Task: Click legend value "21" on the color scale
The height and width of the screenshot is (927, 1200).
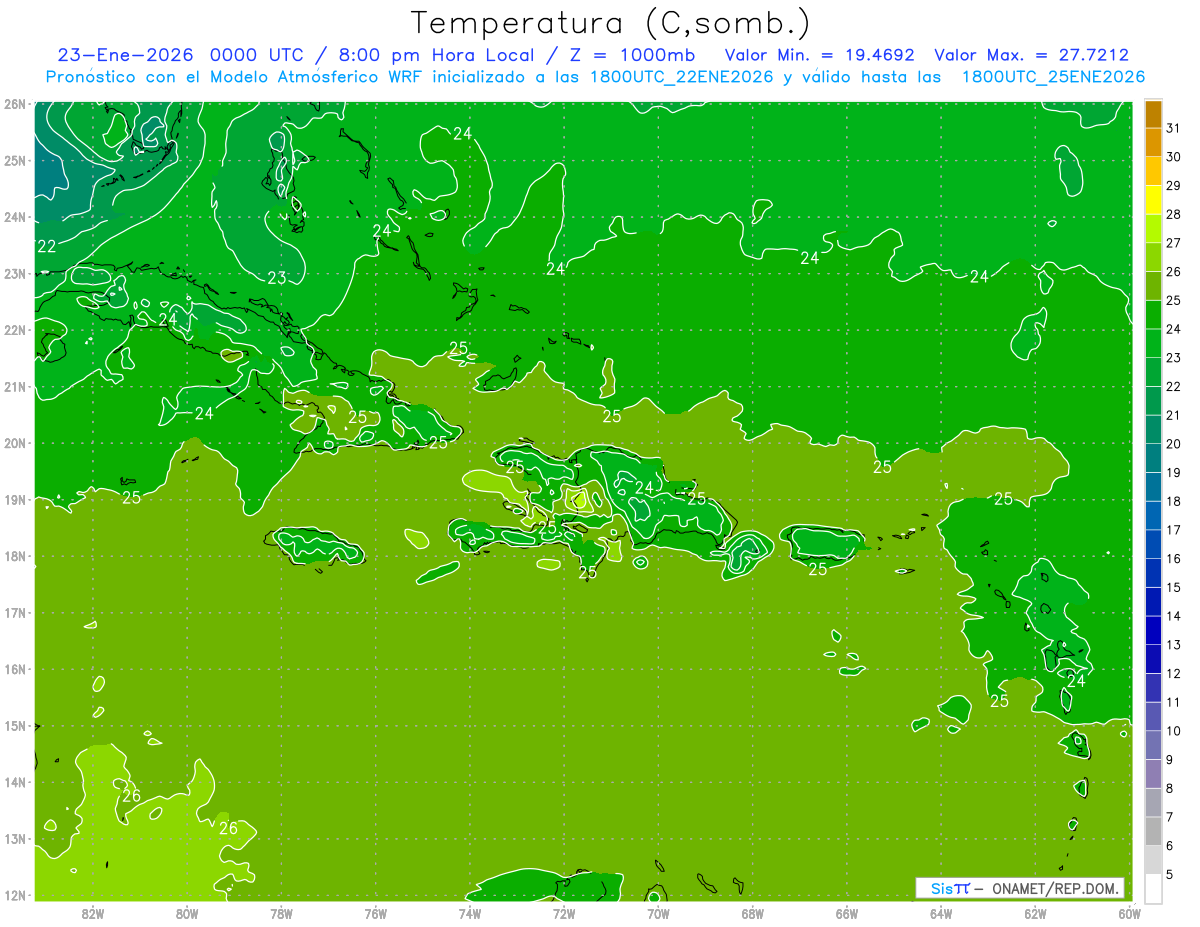Action: (x=1174, y=415)
